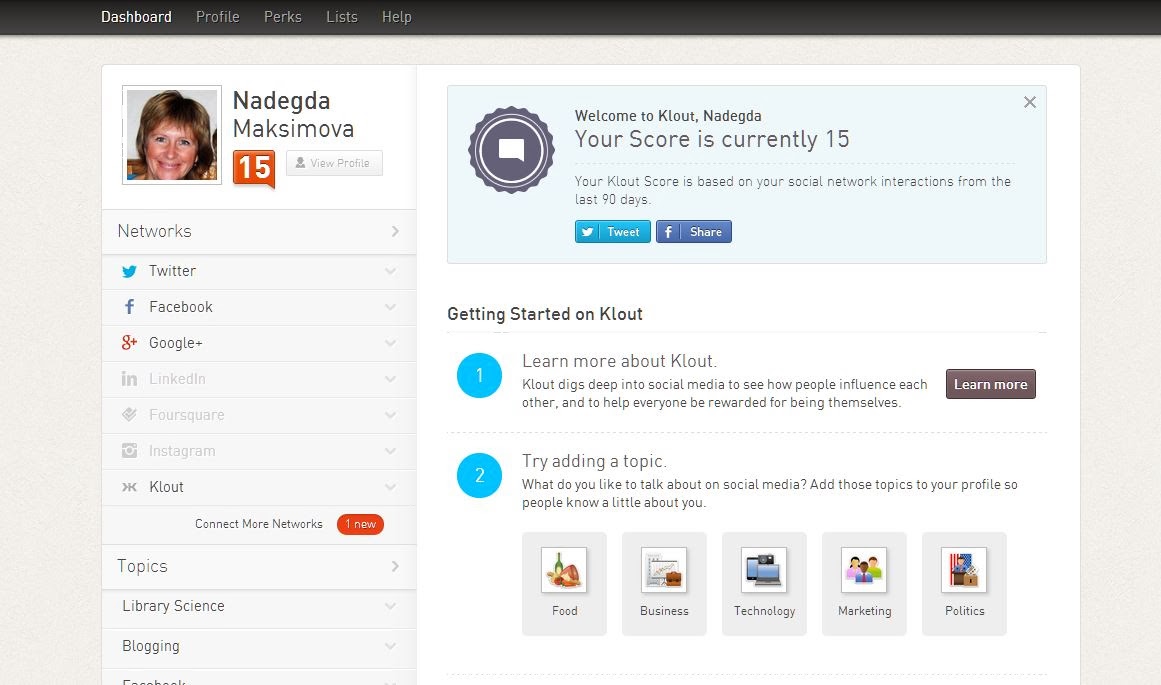Select the Business topic icon

pos(664,569)
